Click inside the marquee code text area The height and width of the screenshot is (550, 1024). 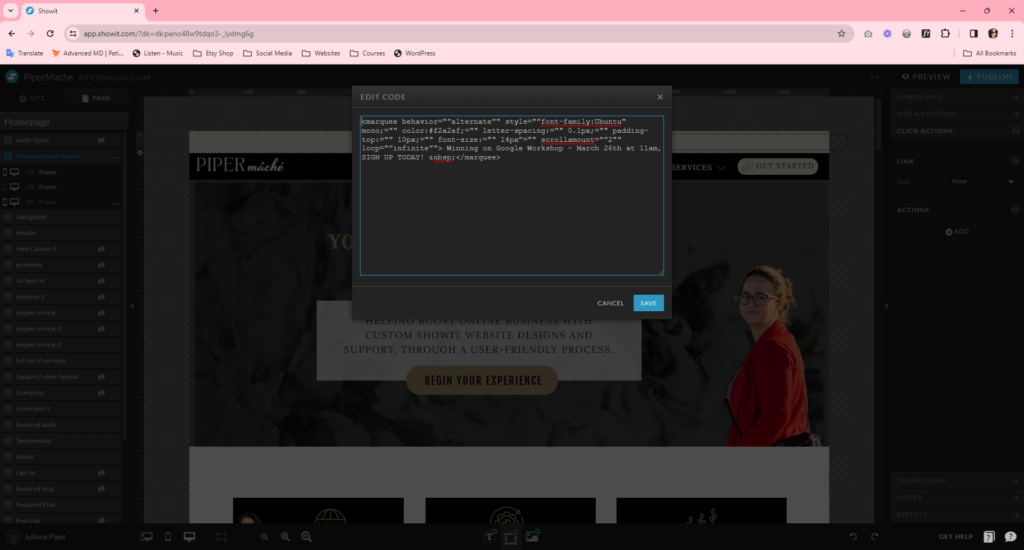[x=511, y=195]
